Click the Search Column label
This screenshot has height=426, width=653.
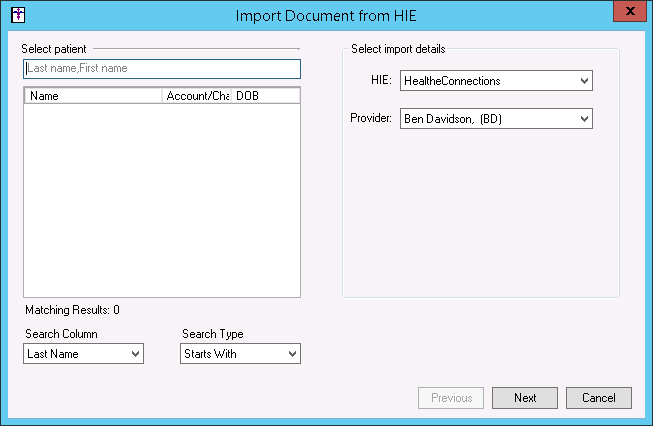61,334
